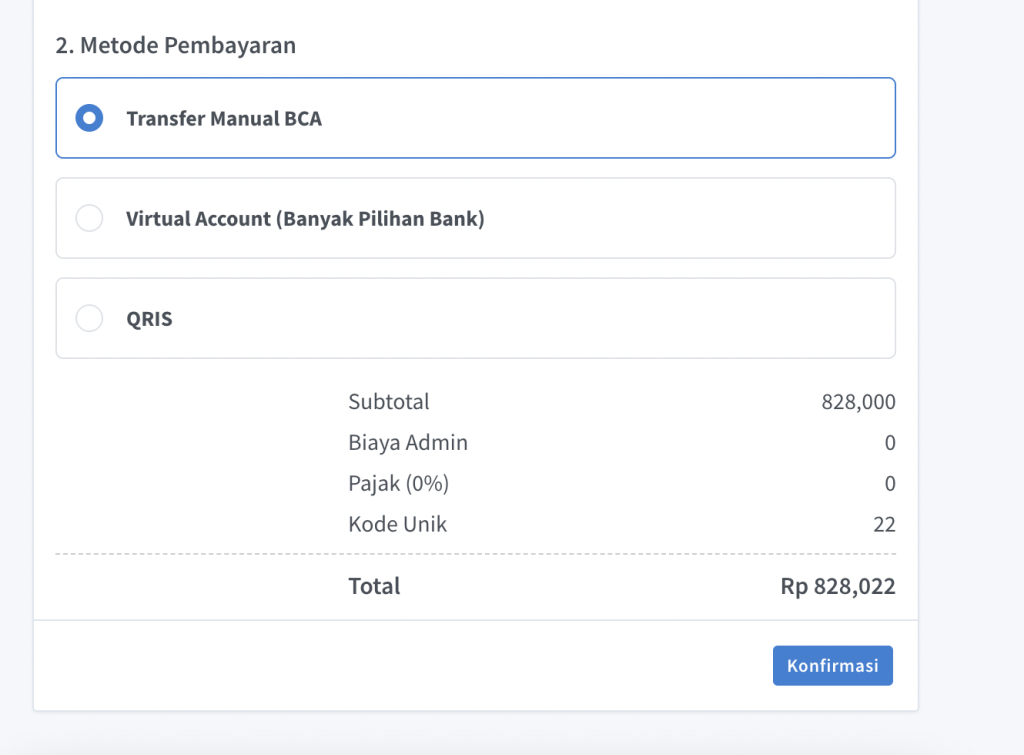Viewport: 1024px width, 755px height.
Task: Select the Transfer Manual BCA radio button
Action: tap(90, 118)
